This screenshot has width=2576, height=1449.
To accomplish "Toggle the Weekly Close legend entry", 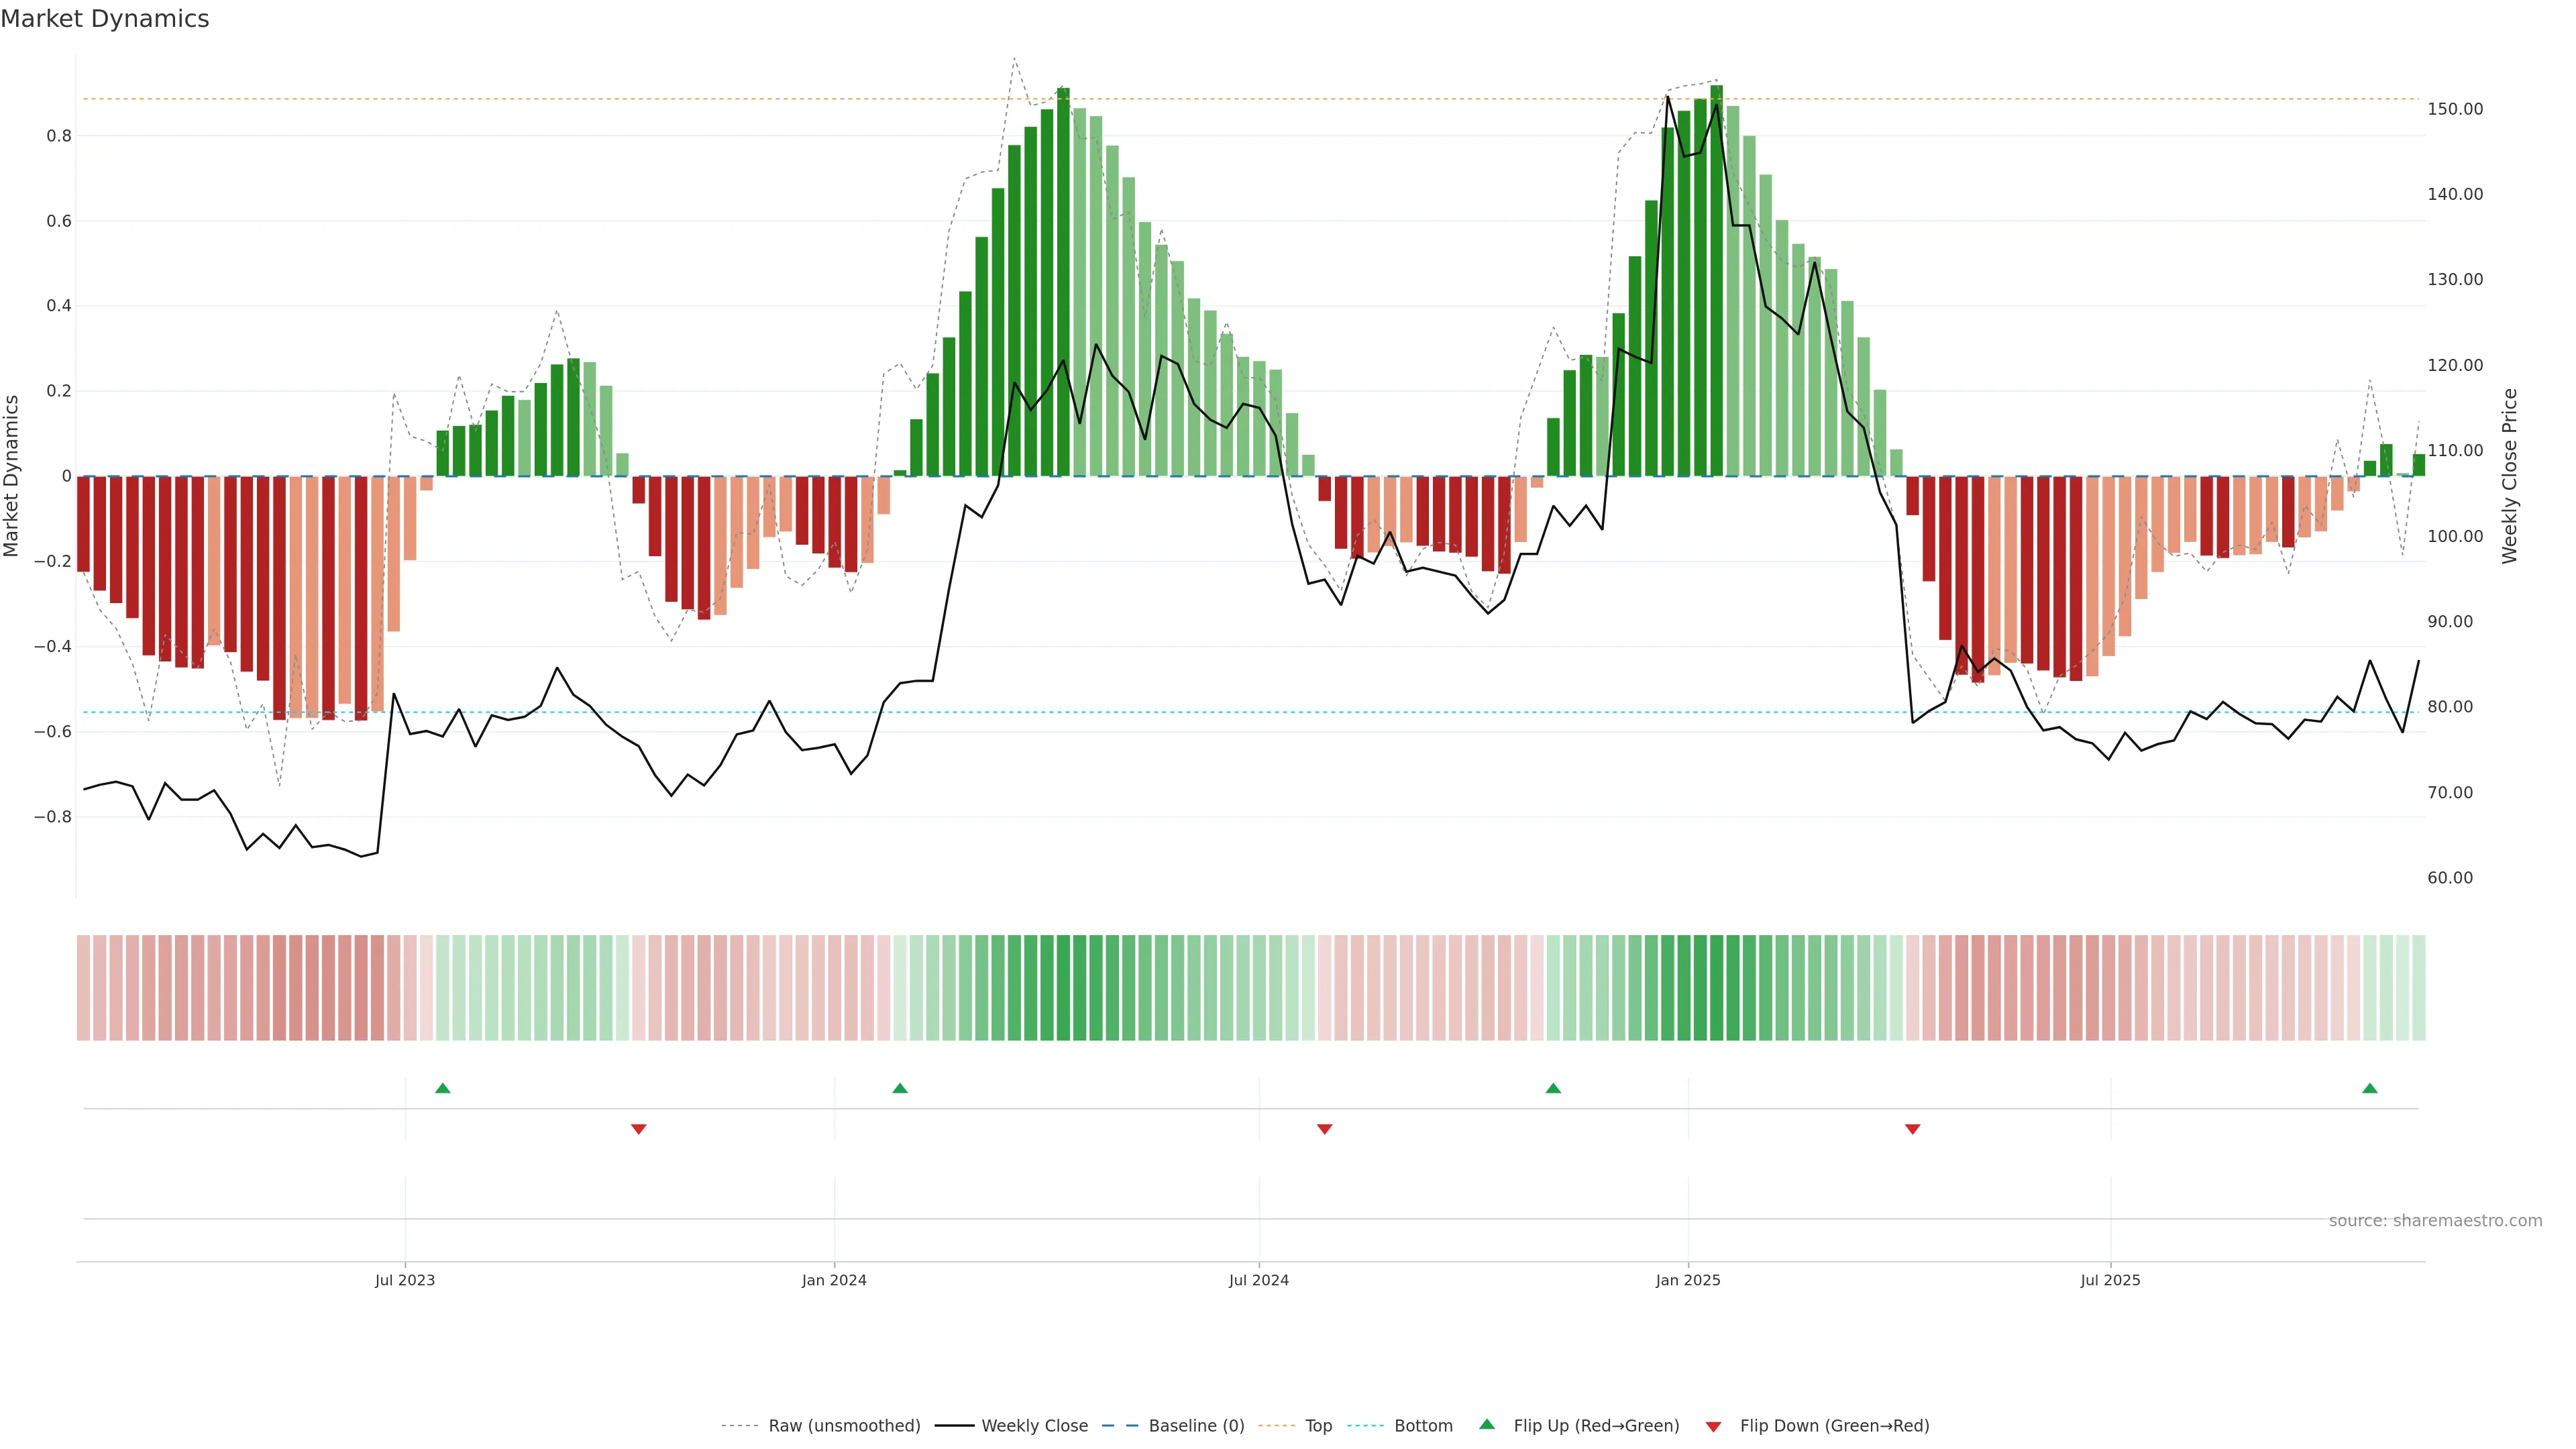I will [1034, 1426].
